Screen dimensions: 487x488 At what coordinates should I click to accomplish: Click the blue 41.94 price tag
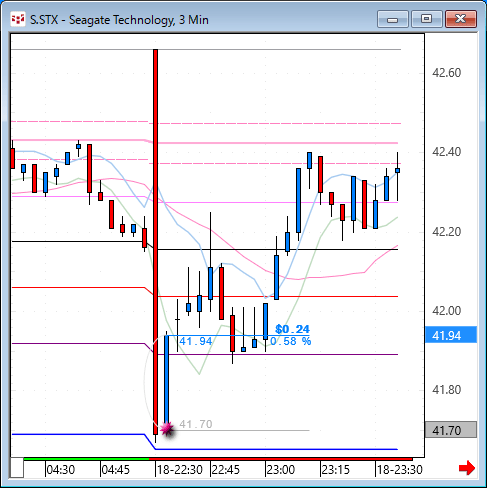451,335
